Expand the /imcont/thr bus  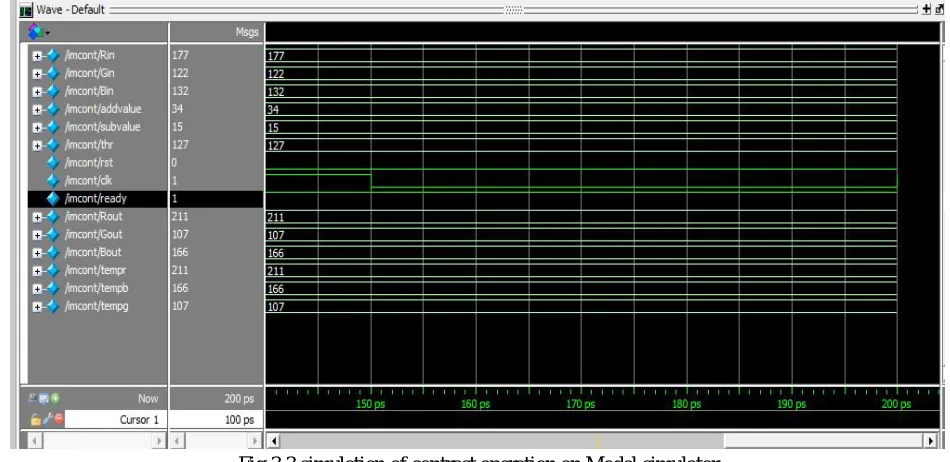click(x=37, y=145)
